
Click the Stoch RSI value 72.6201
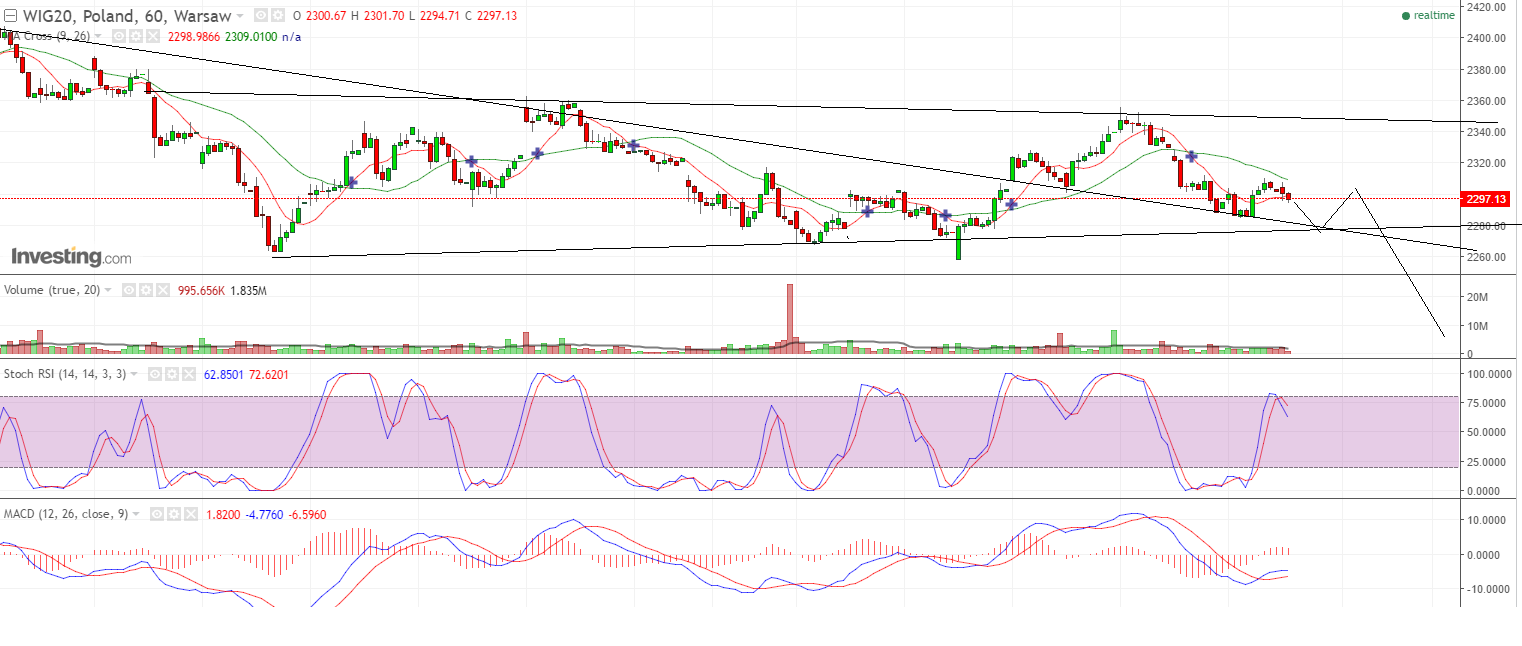pyautogui.click(x=270, y=374)
